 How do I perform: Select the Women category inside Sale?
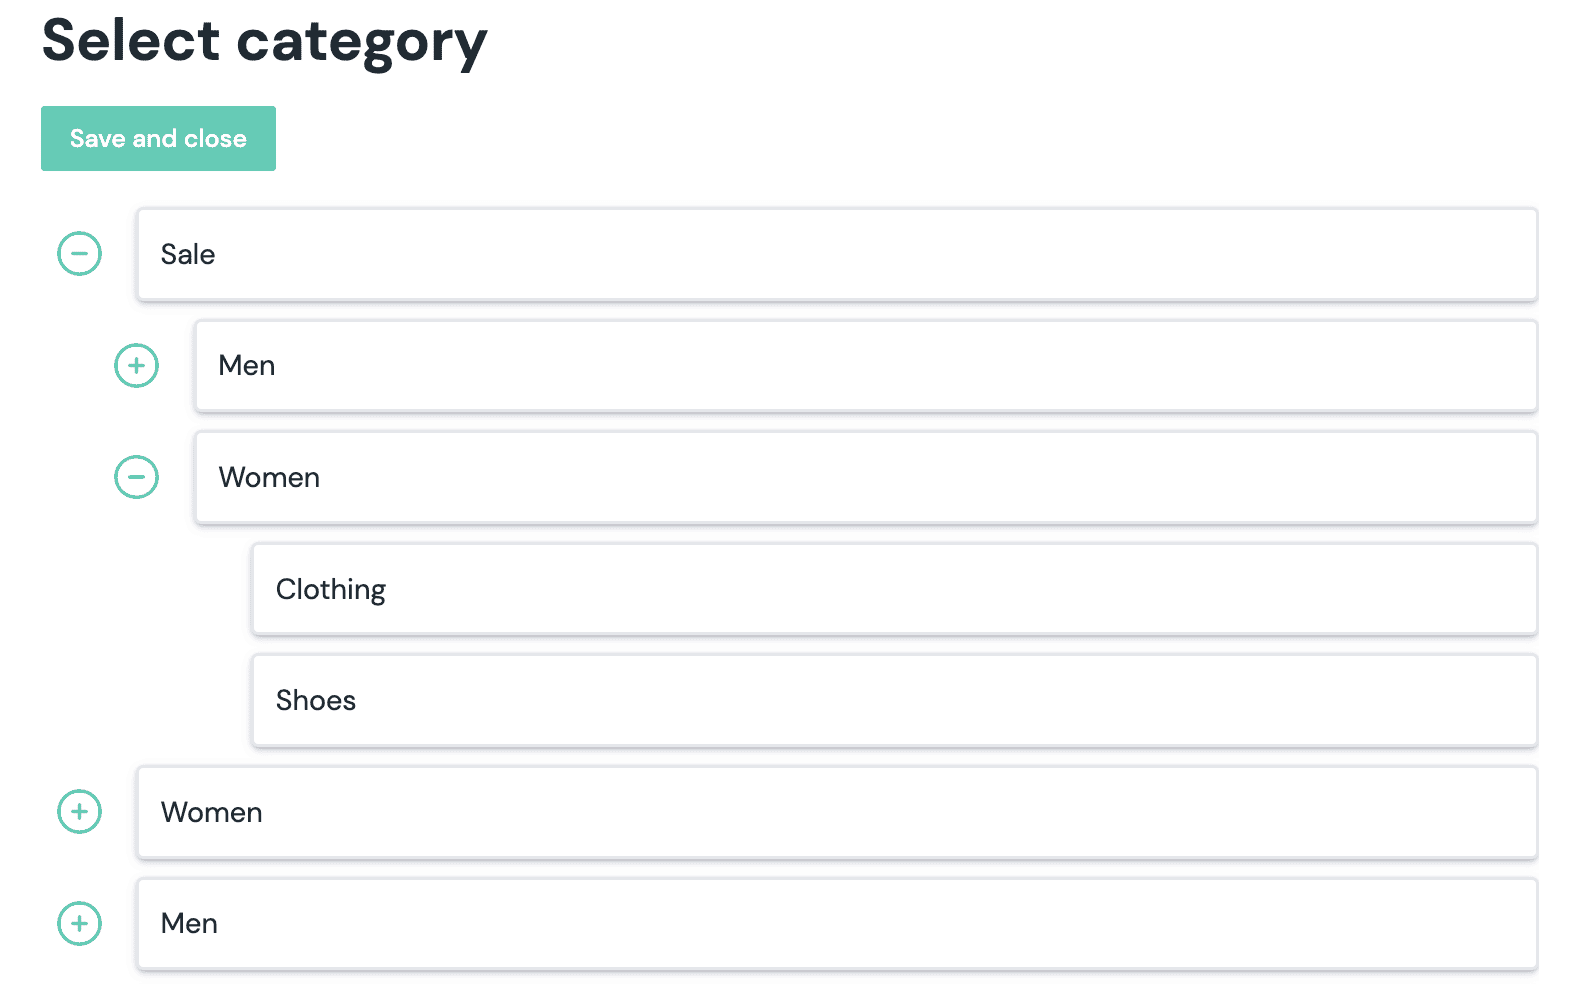click(865, 478)
